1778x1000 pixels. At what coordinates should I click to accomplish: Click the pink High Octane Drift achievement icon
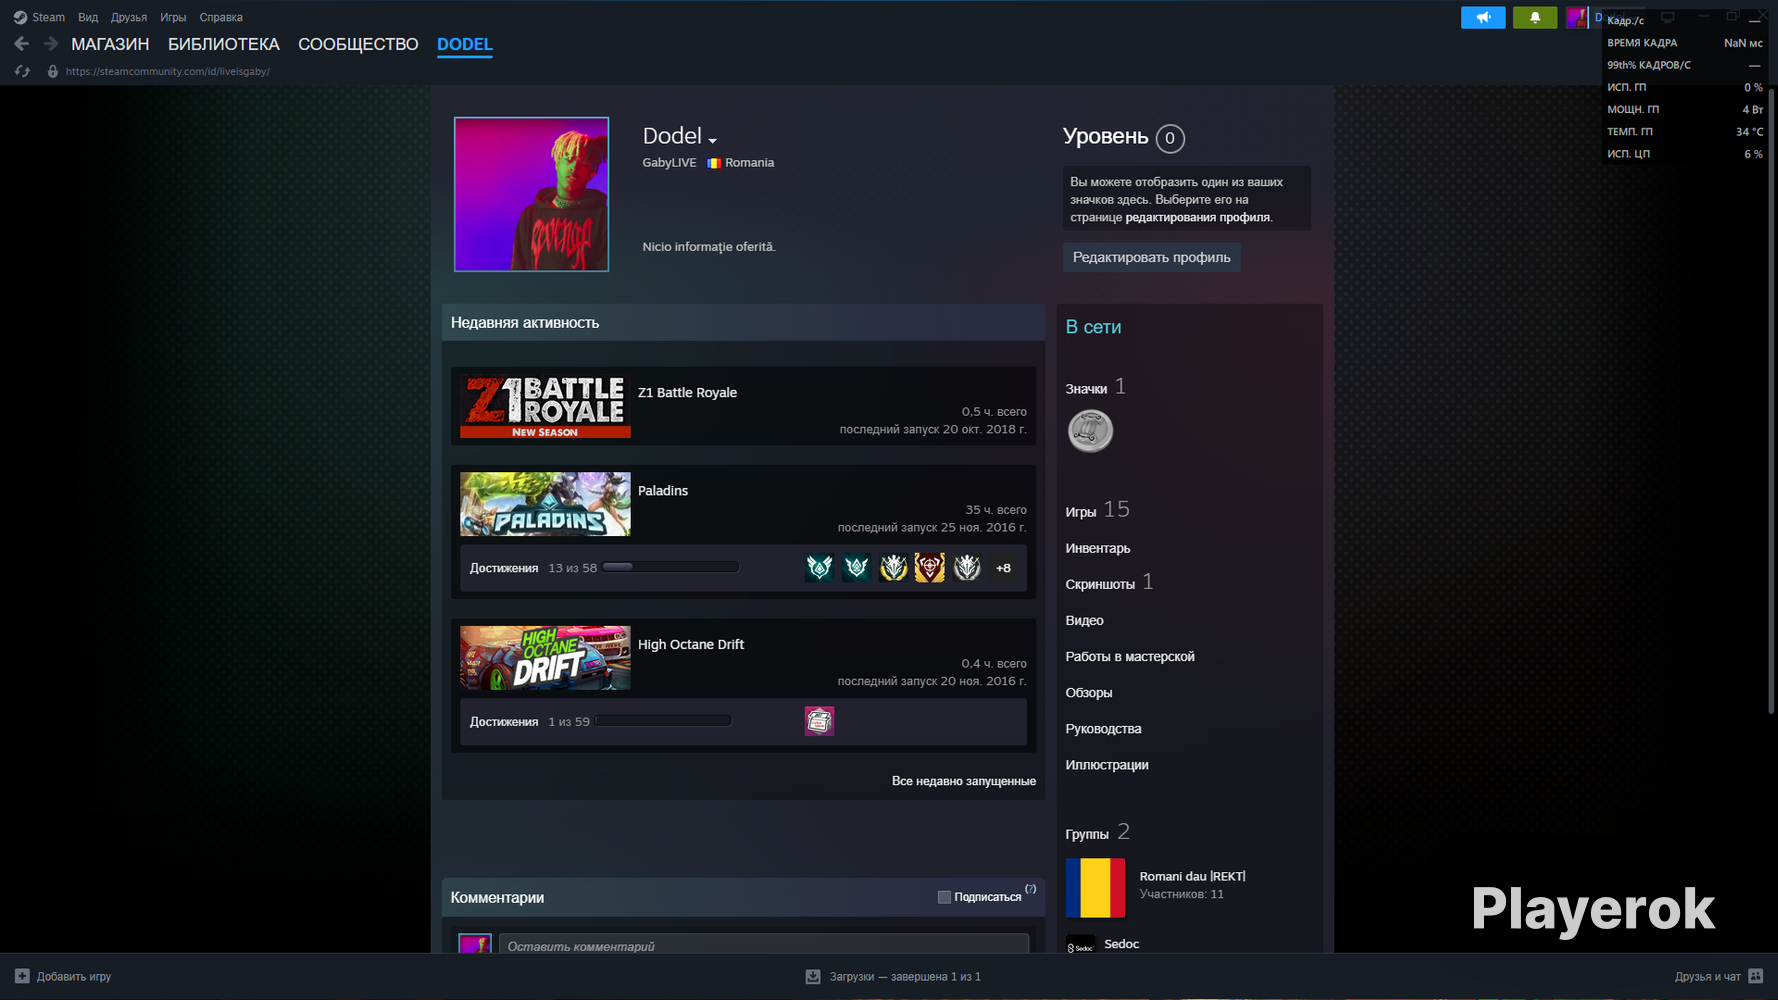[819, 721]
